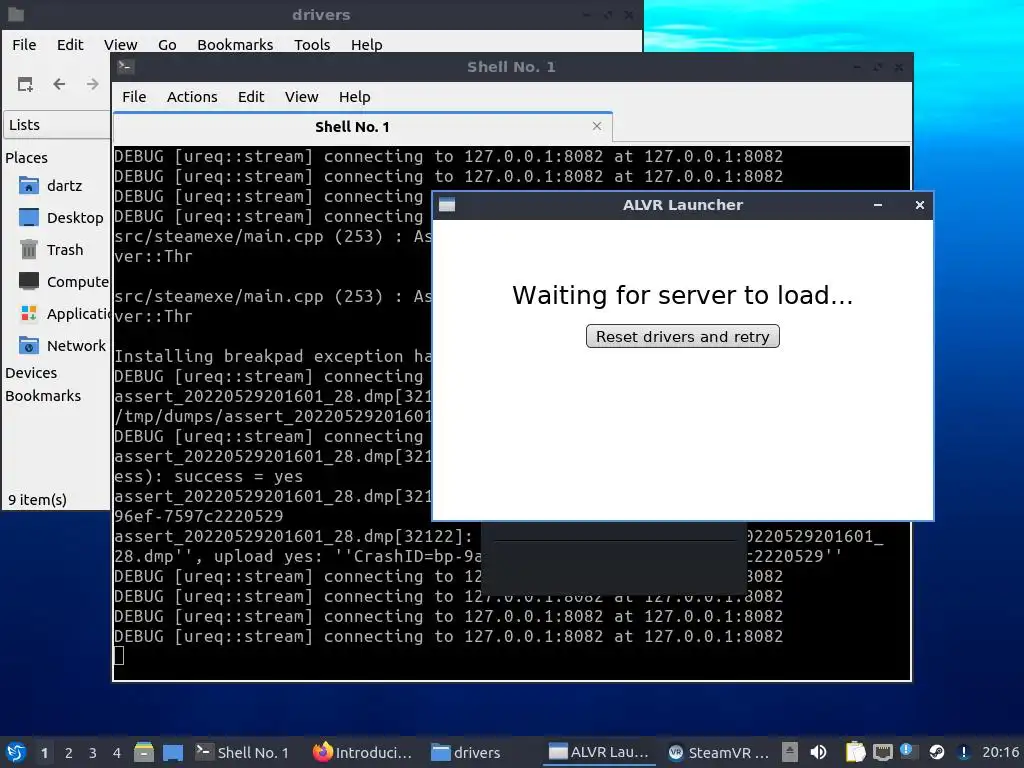
Task: Click network connection tray icon
Action: pos(883,752)
